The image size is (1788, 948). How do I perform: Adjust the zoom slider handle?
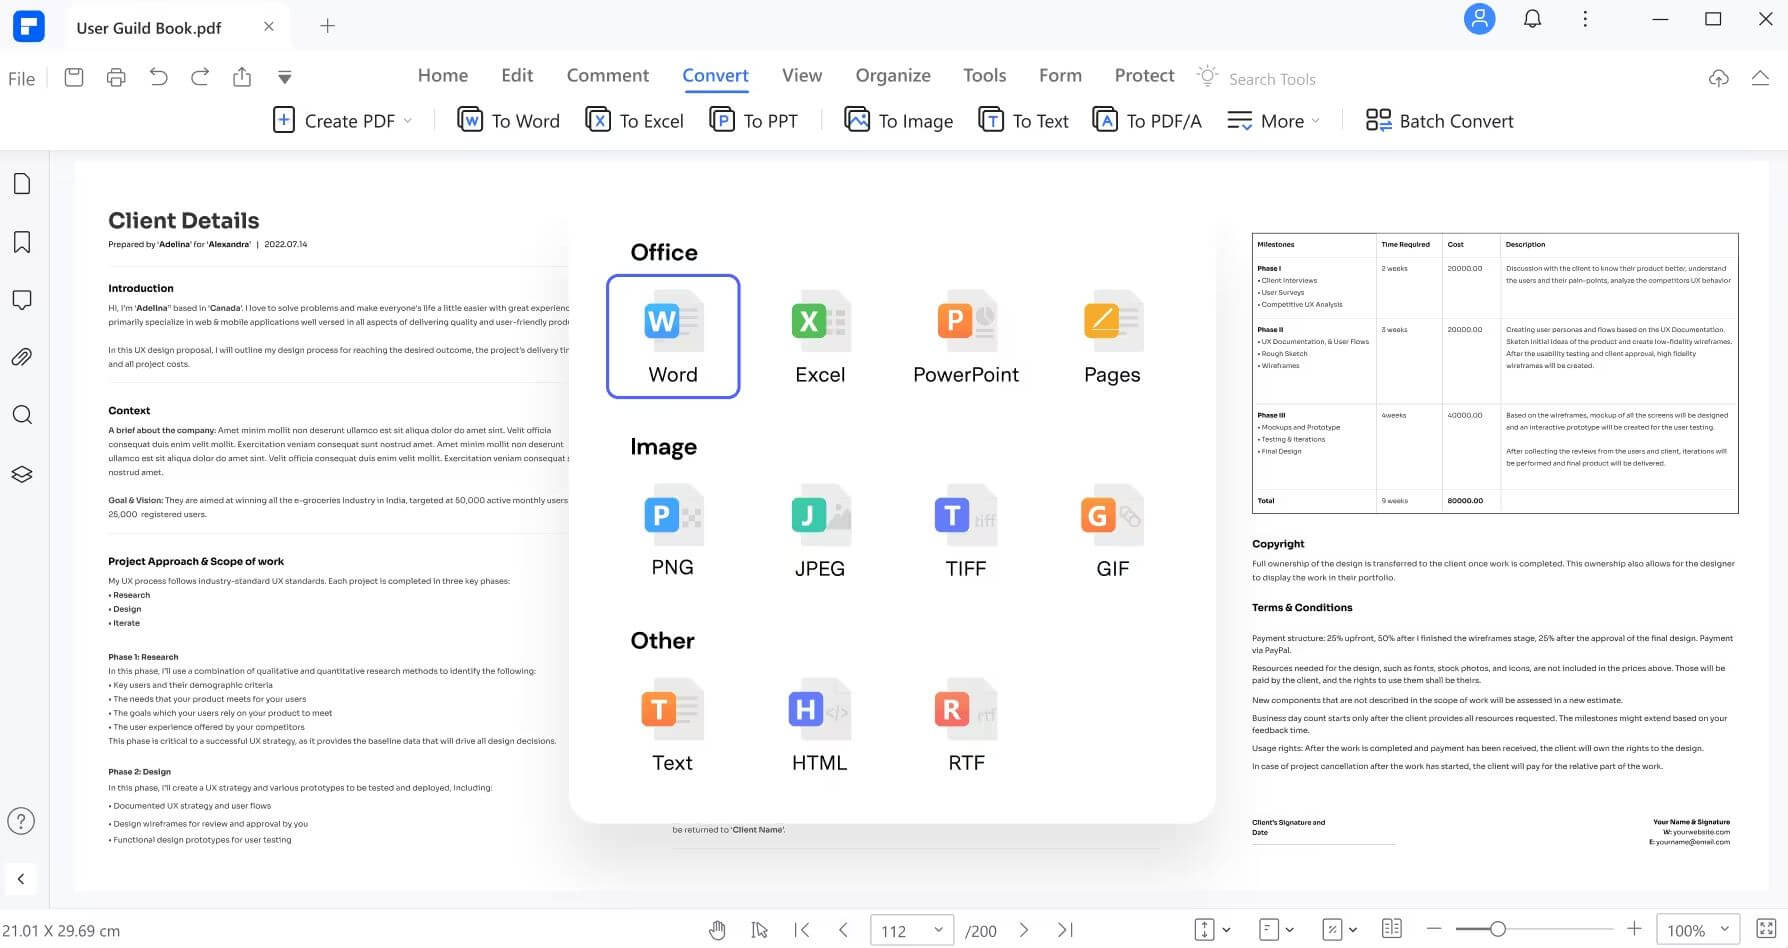point(1497,929)
